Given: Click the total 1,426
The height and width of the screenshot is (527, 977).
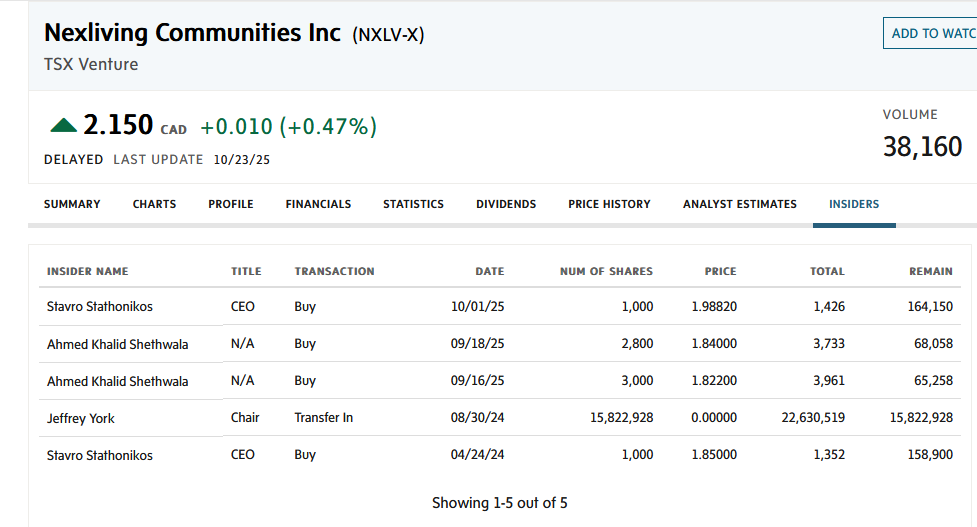Looking at the screenshot, I should click(x=829, y=306).
